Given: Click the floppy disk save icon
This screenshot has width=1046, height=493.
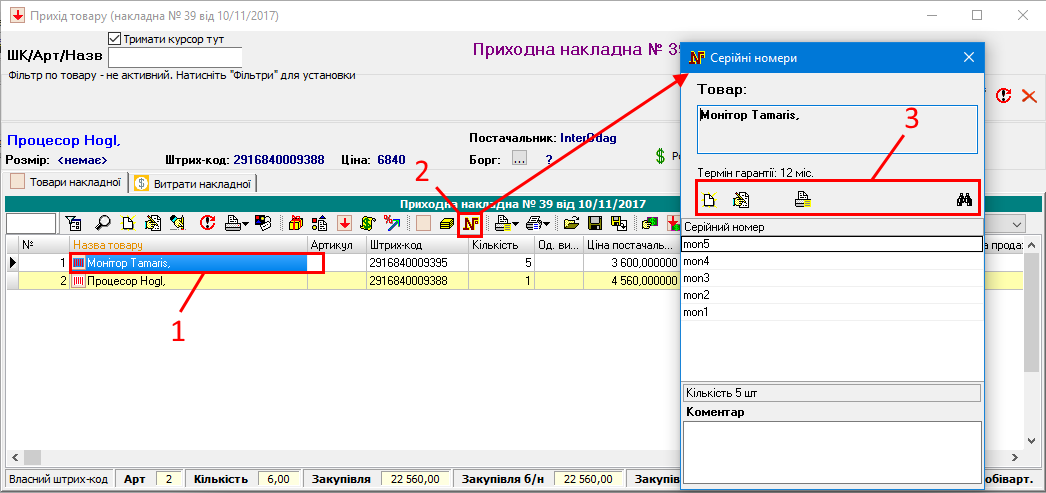Looking at the screenshot, I should pos(594,224).
